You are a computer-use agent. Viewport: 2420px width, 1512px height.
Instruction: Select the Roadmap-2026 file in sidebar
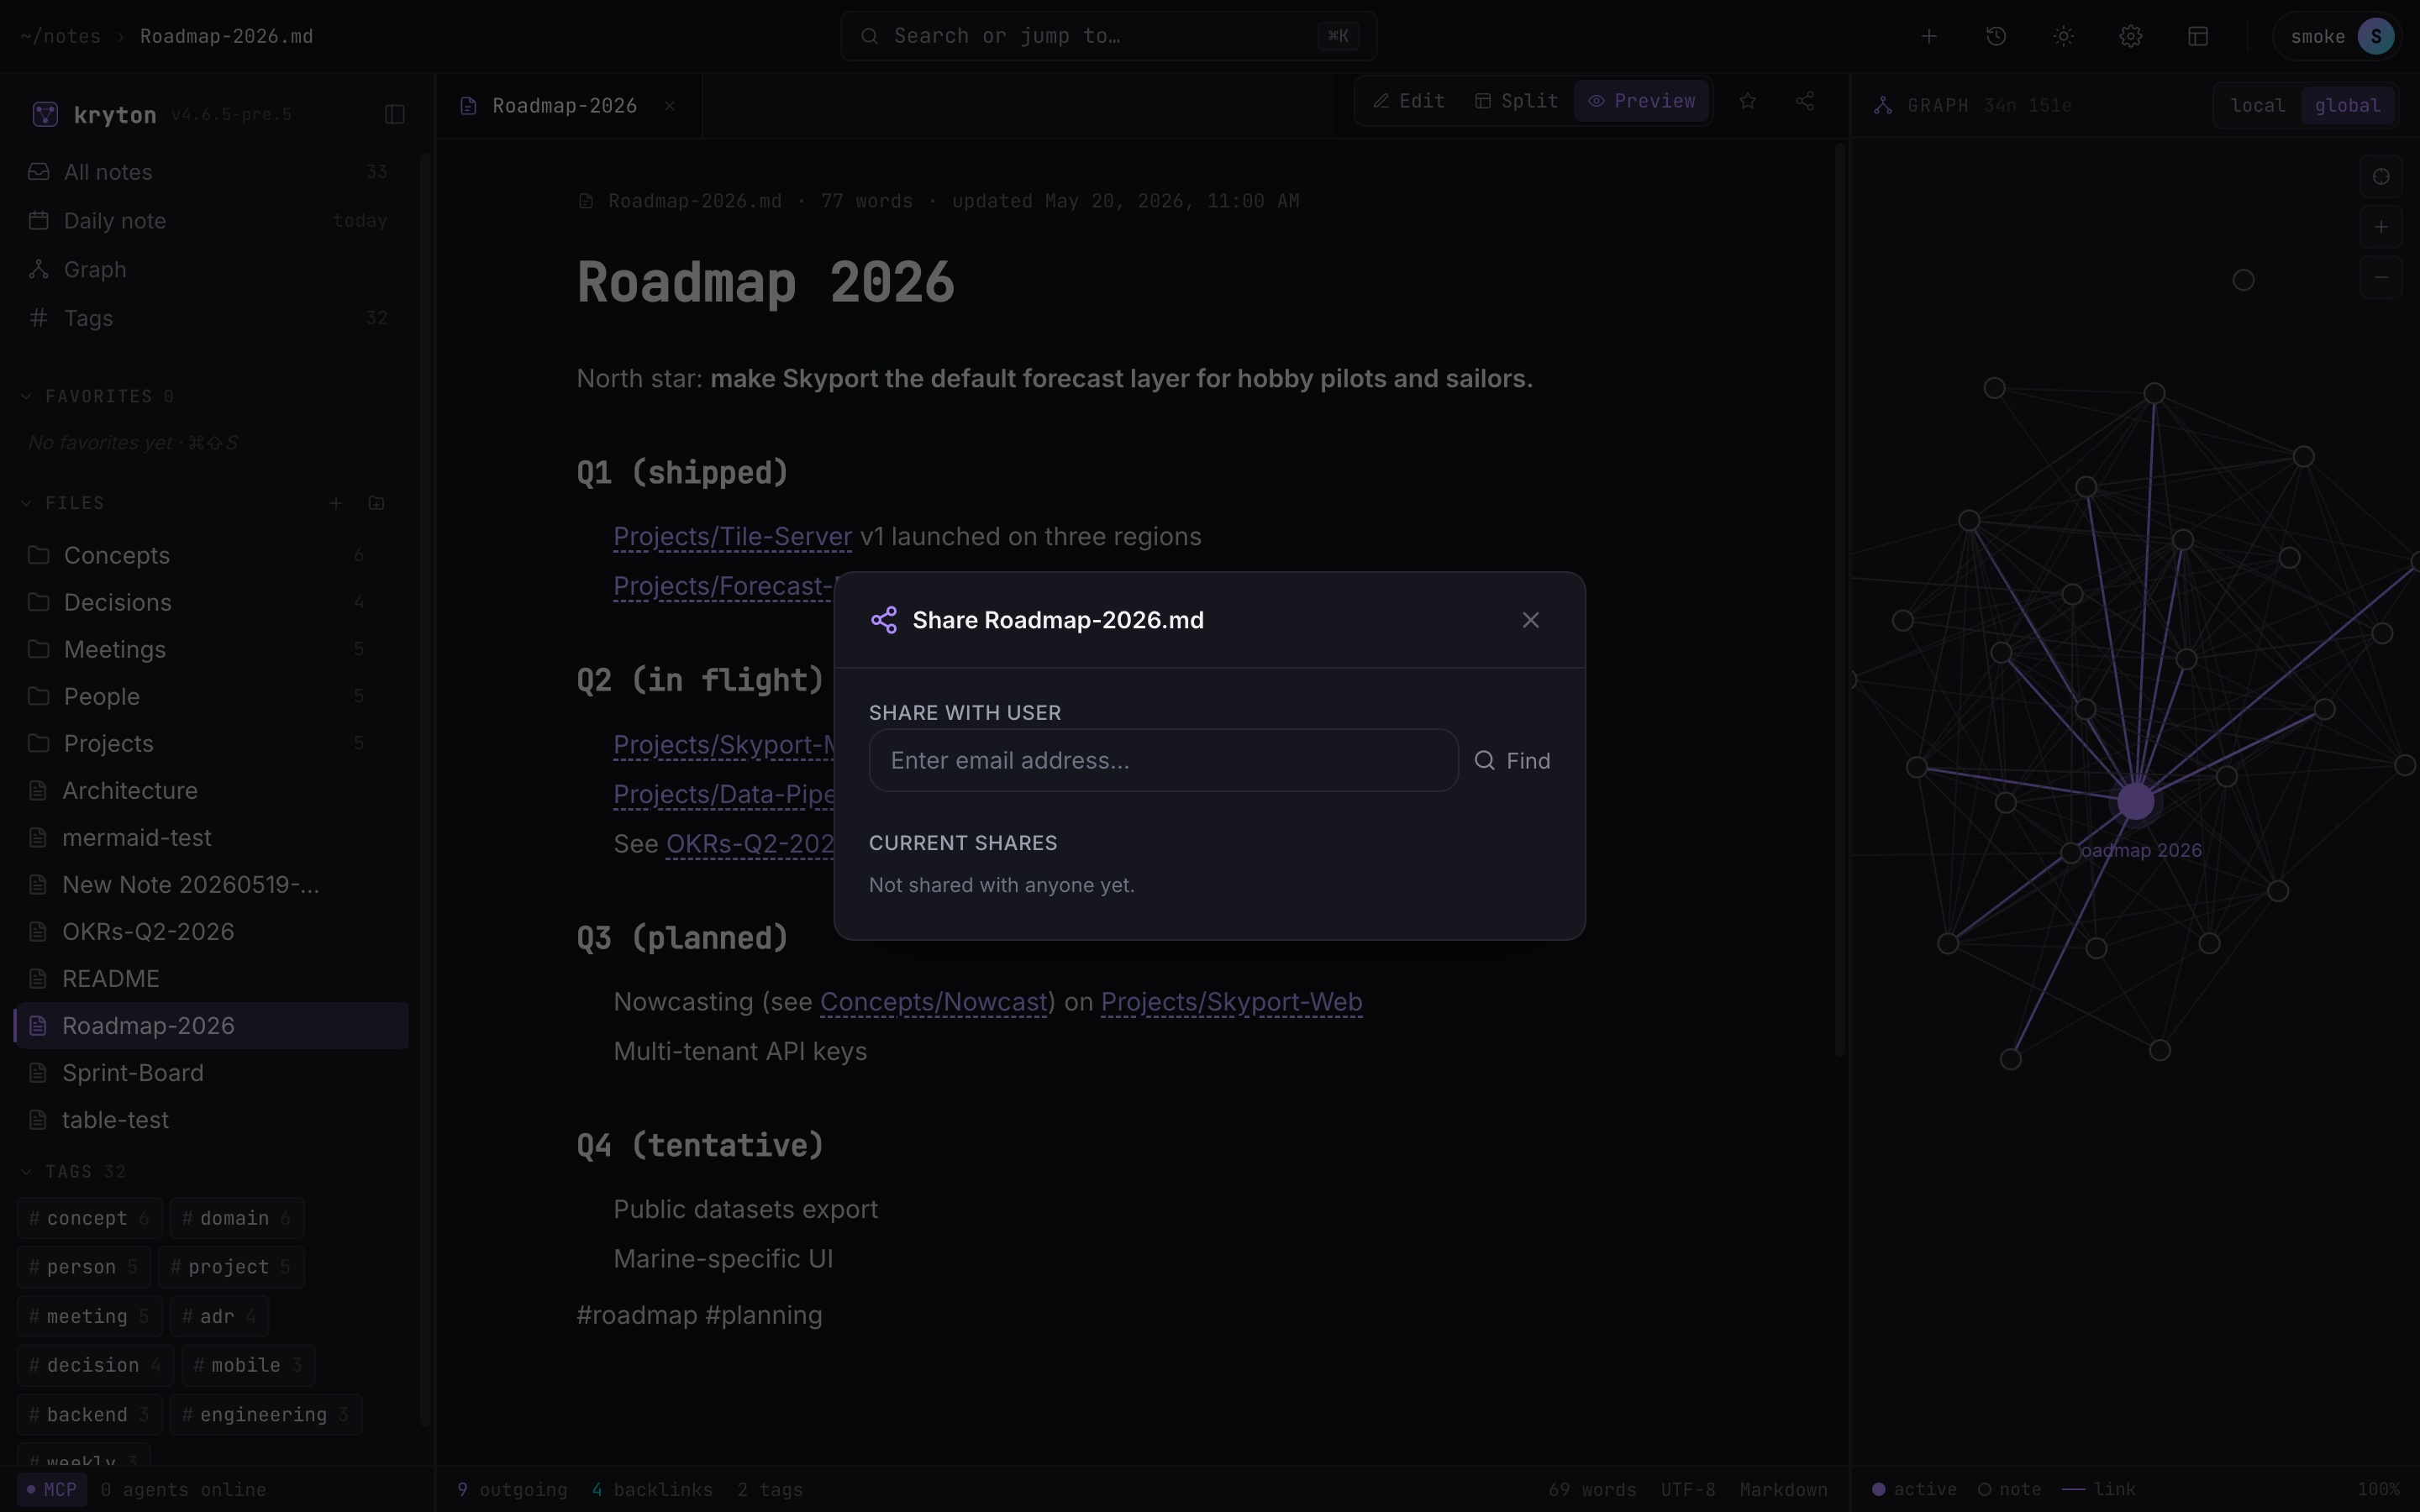212,1025
